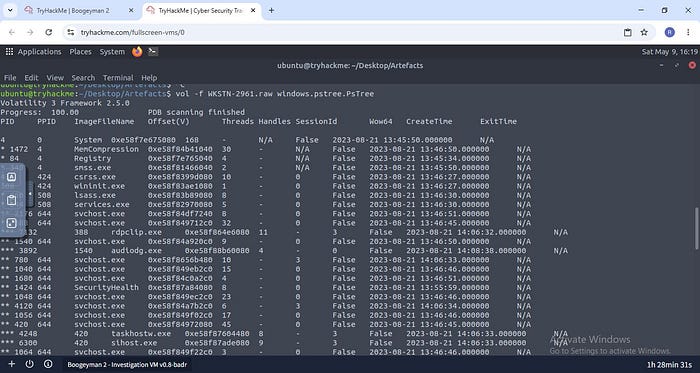The image size is (700, 373).
Task: Open the terminal File menu
Action: 10,78
